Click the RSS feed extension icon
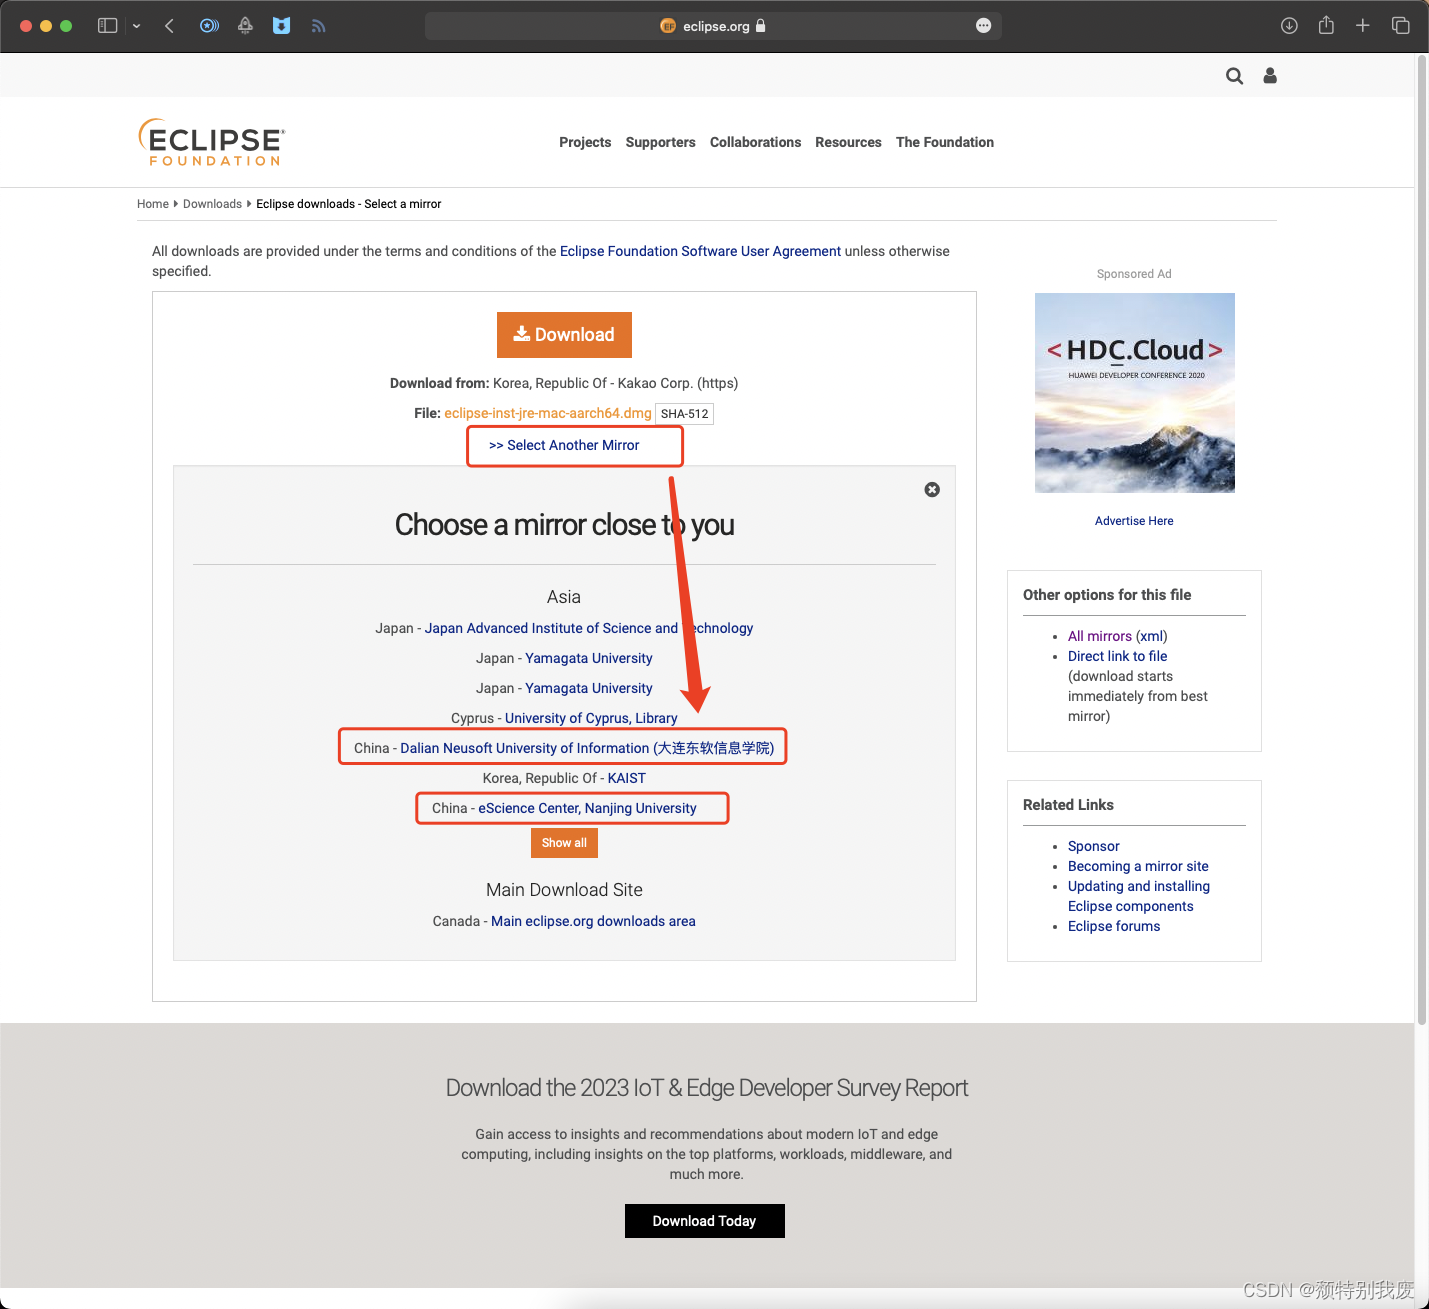The image size is (1429, 1309). click(318, 26)
